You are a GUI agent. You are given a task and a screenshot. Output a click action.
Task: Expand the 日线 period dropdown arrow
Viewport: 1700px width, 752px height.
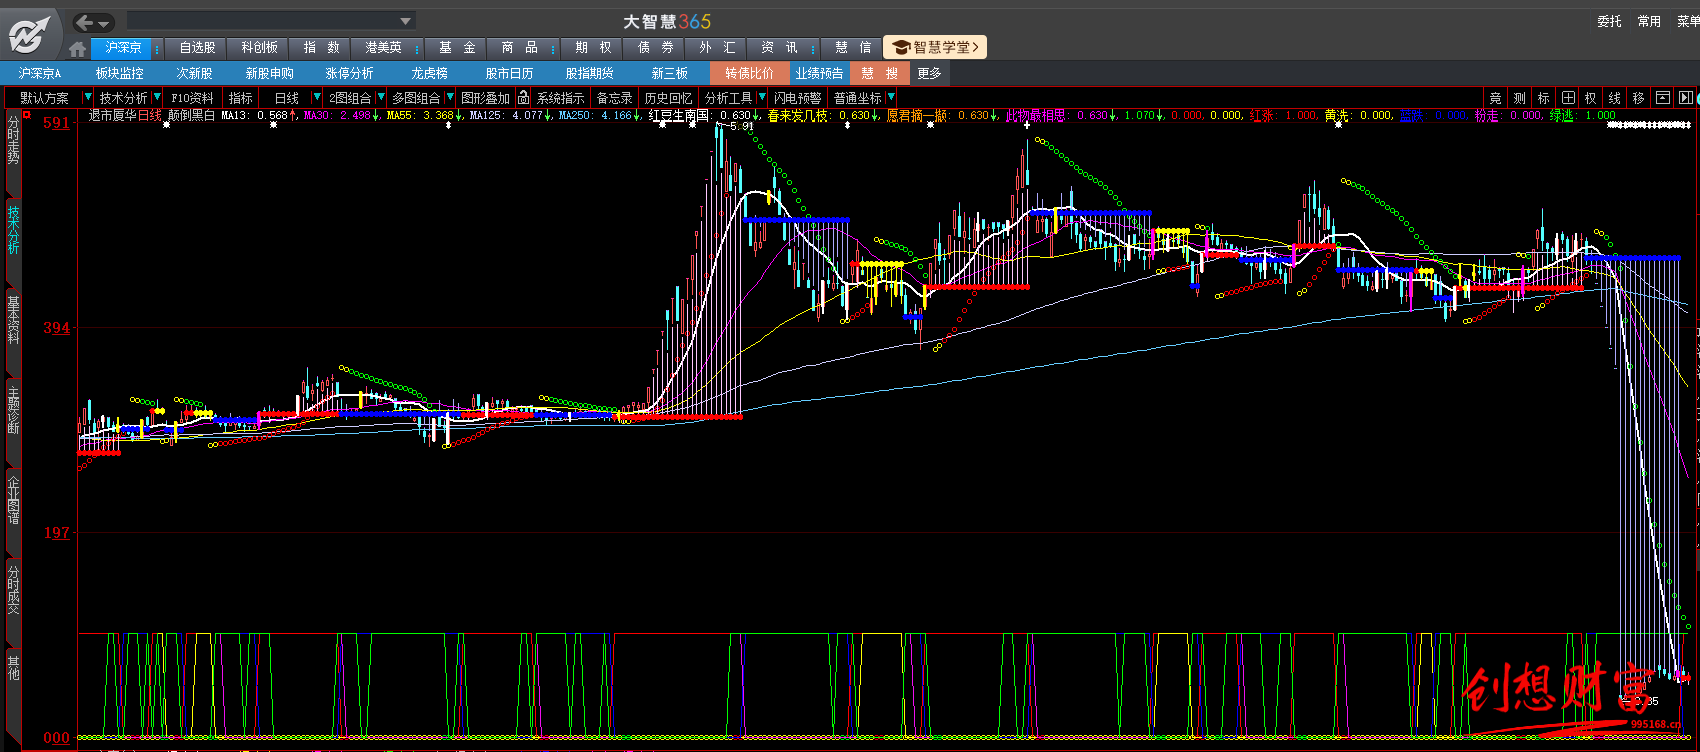pyautogui.click(x=316, y=98)
